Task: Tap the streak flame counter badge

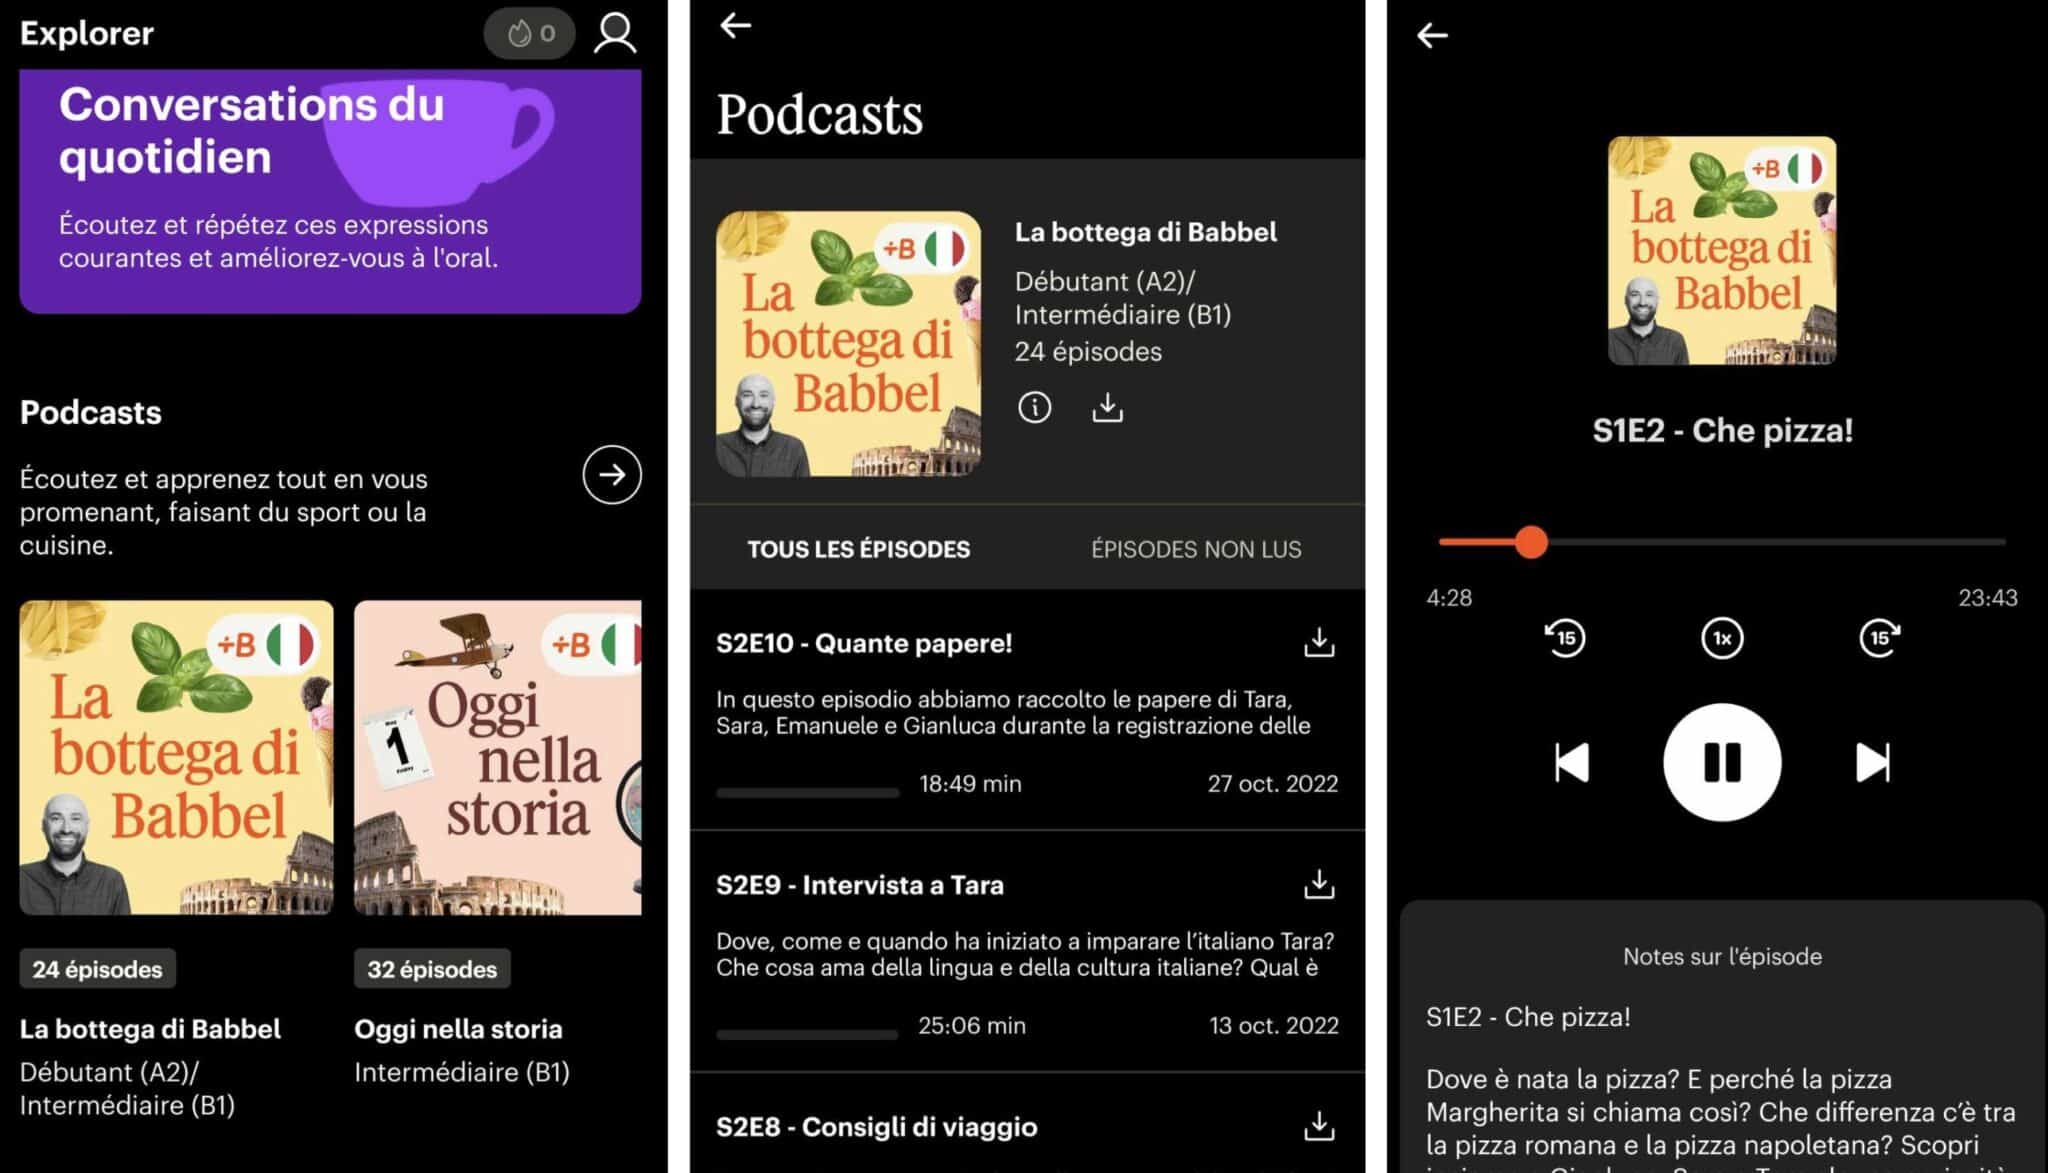Action: coord(530,33)
